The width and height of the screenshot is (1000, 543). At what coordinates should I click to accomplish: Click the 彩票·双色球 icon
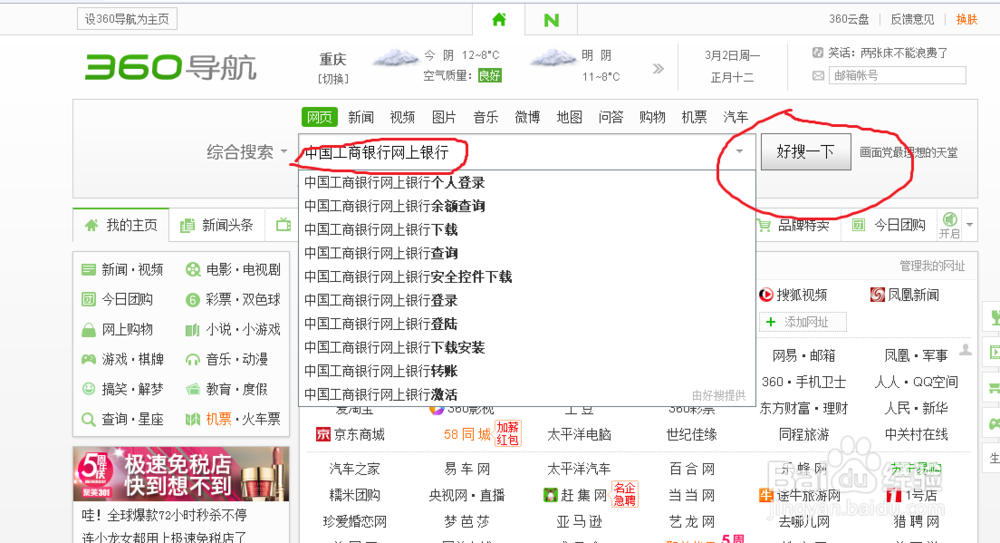193,300
